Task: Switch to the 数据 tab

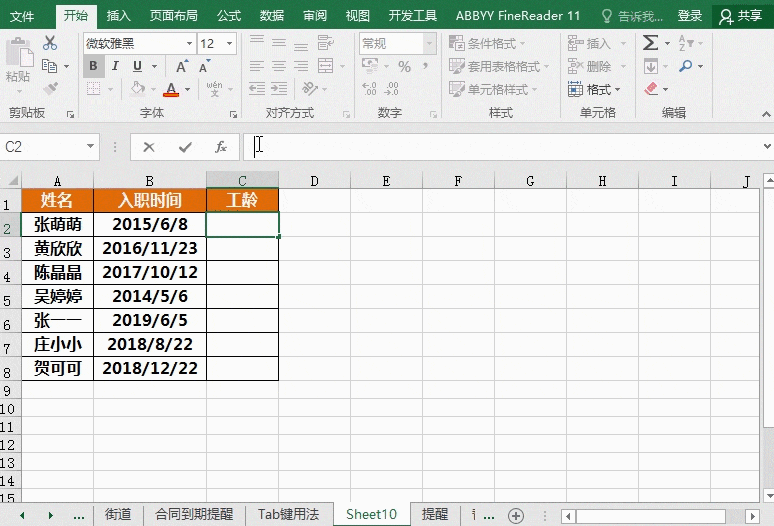Action: pos(271,16)
